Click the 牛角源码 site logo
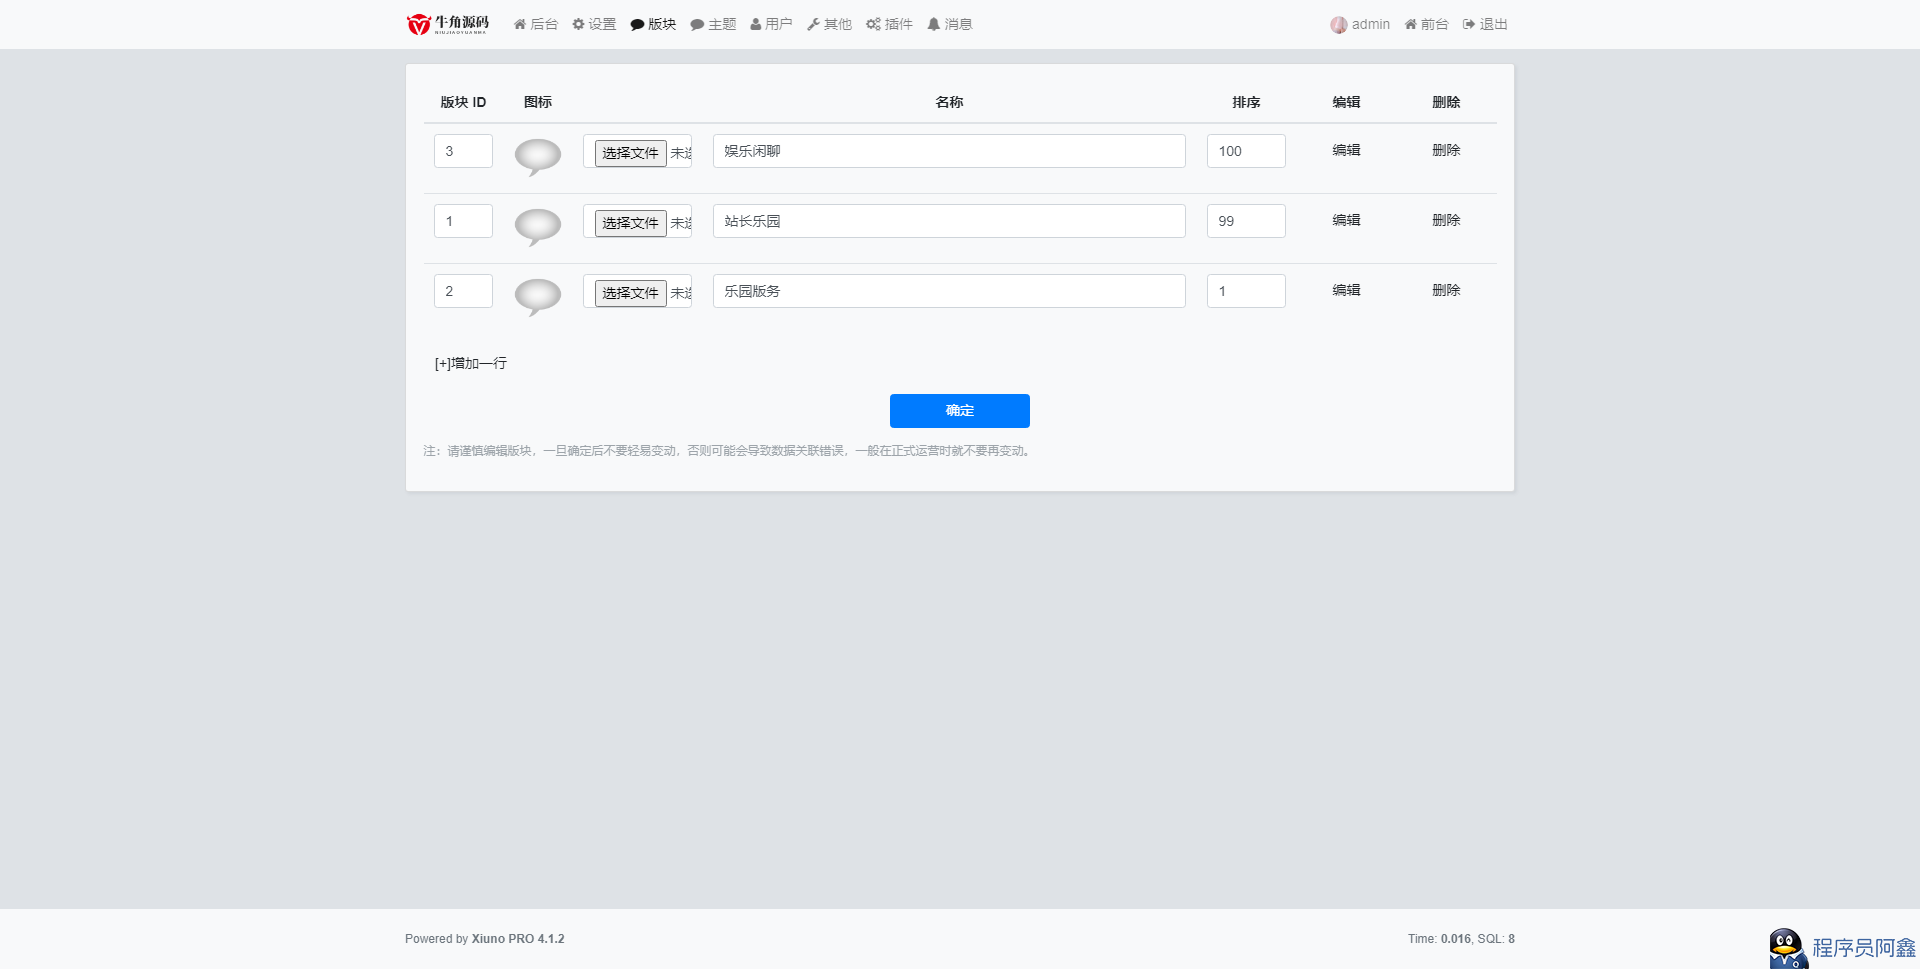This screenshot has height=969, width=1920. pos(448,24)
